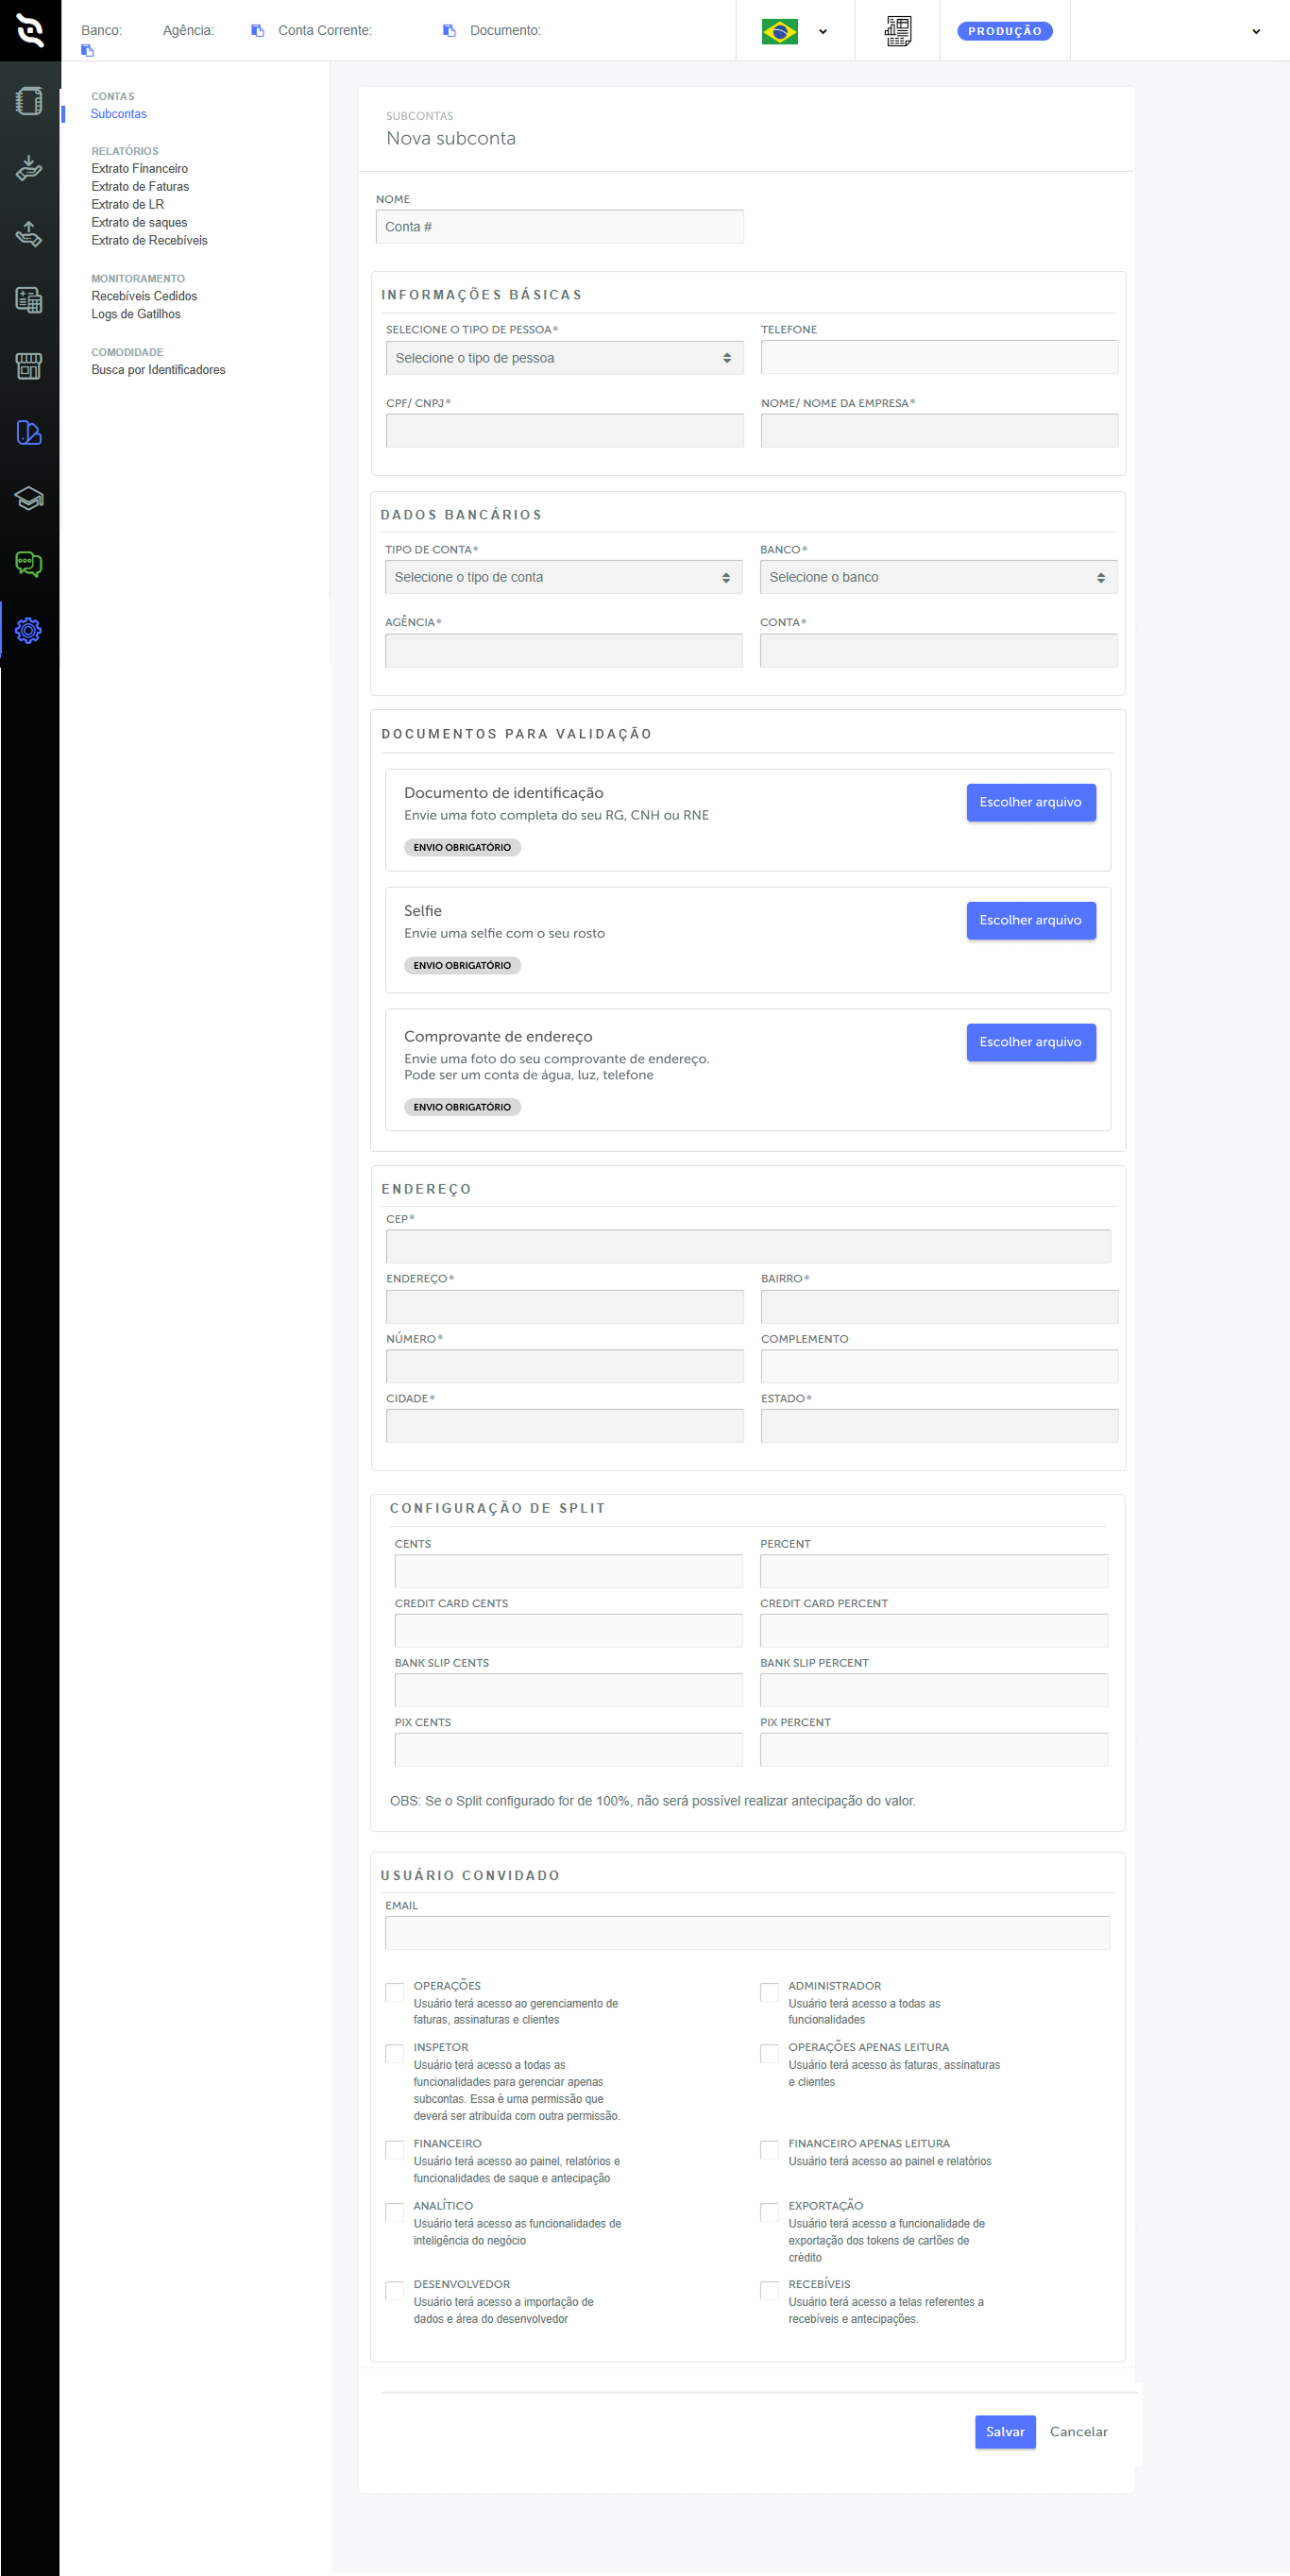Open the receive-money hand icon in the sidebar

point(29,167)
